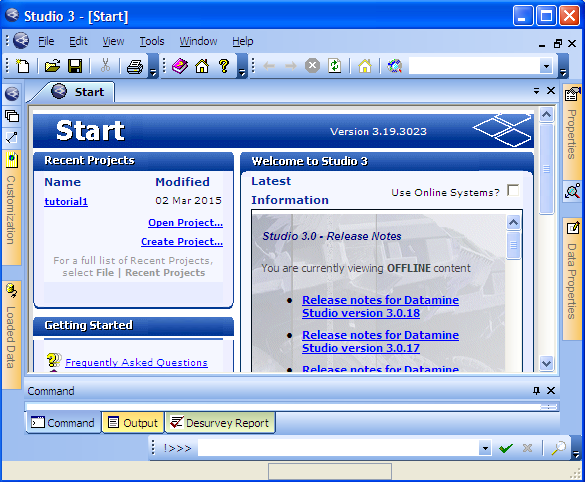Click the release notes scroll up arrow
Viewport: 585px width, 482px height.
513,223
